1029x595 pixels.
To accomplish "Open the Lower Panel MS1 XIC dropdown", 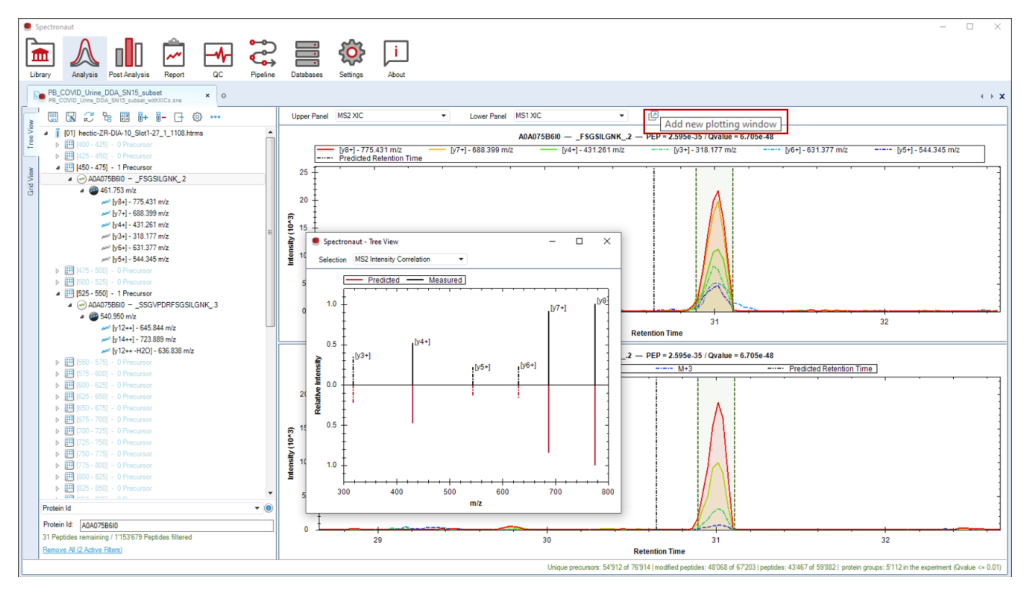I will (x=570, y=116).
